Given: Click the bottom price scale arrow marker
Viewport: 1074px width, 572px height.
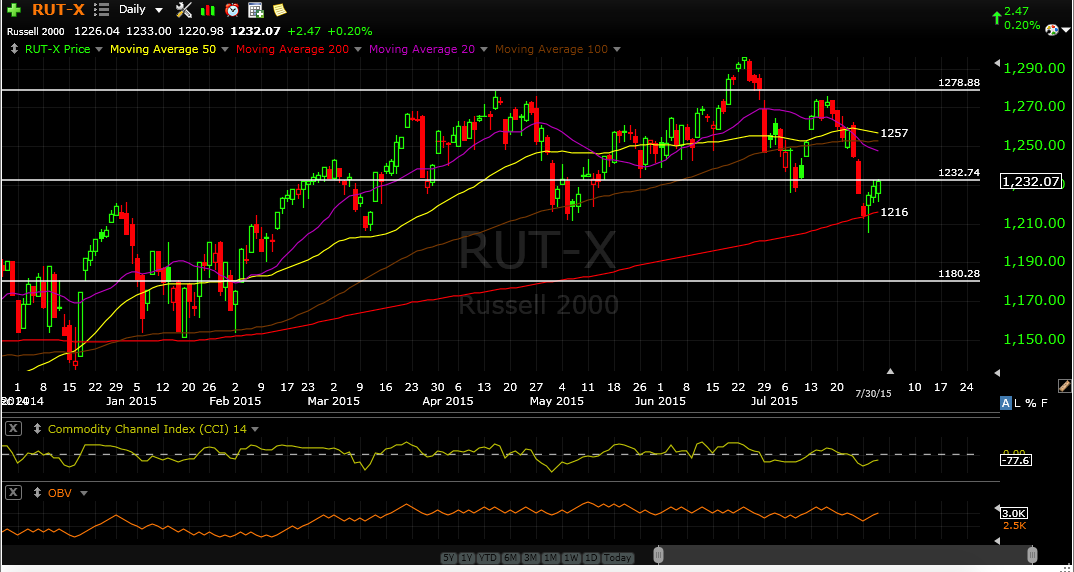Looking at the screenshot, I should pos(997,373).
